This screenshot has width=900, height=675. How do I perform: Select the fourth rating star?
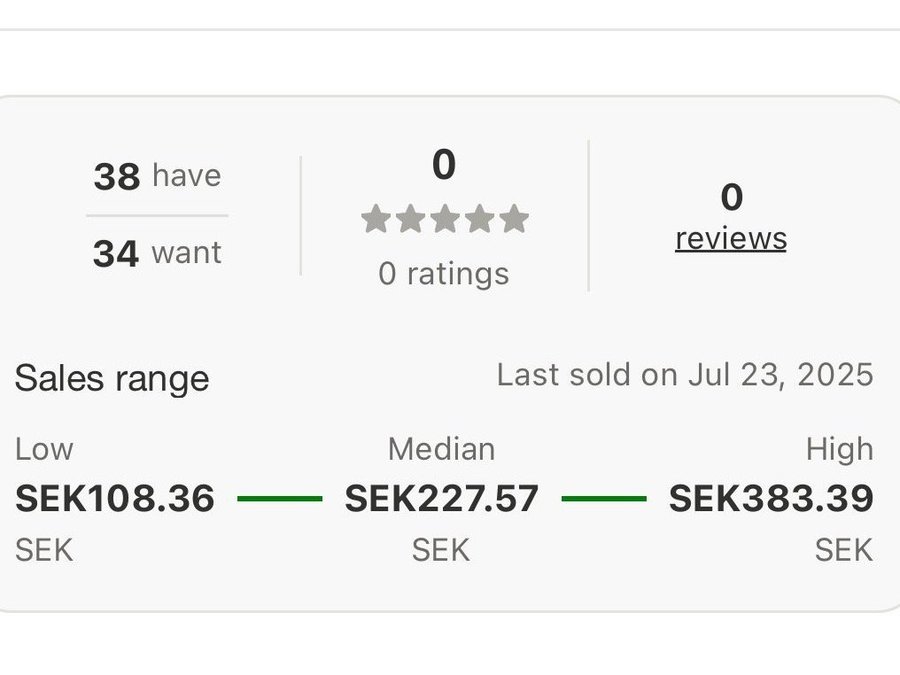pyautogui.click(x=479, y=219)
